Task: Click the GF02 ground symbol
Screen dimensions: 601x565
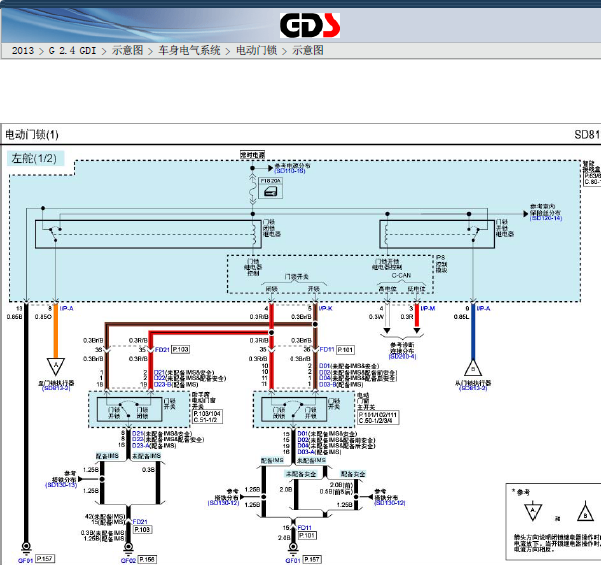Action: (x=128, y=549)
